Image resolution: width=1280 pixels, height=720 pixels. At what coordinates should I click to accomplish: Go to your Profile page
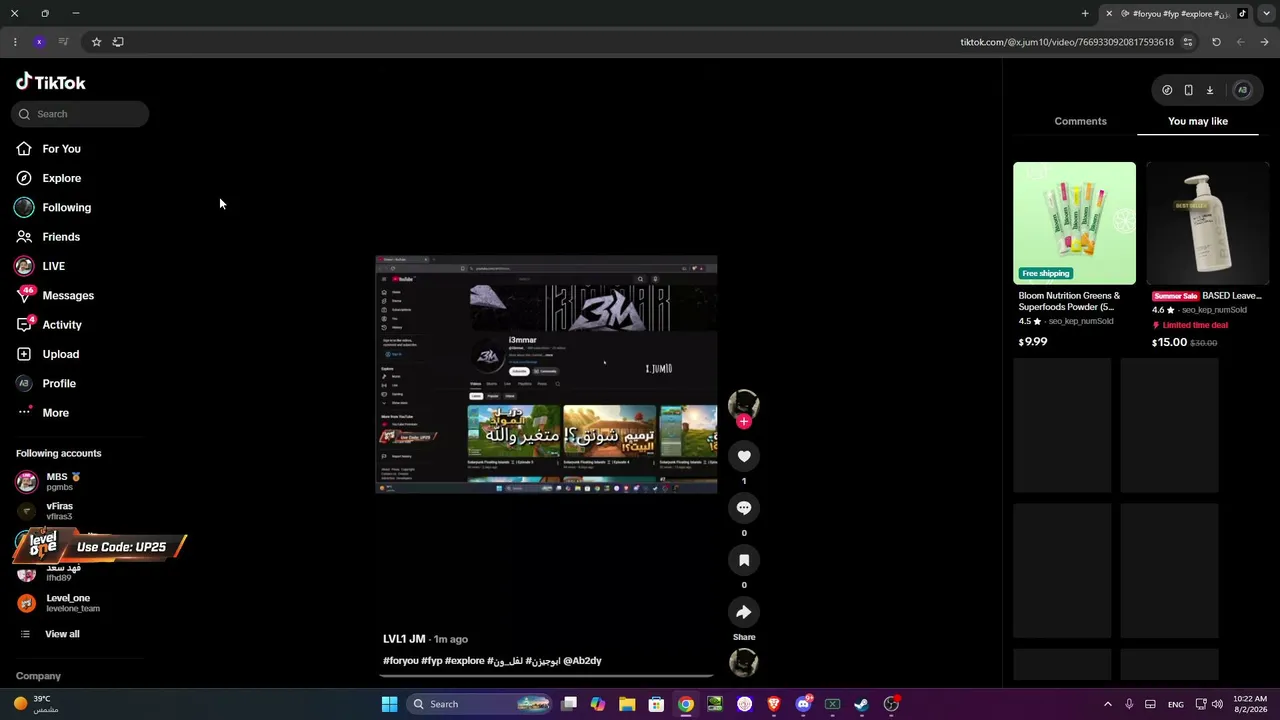[x=58, y=383]
